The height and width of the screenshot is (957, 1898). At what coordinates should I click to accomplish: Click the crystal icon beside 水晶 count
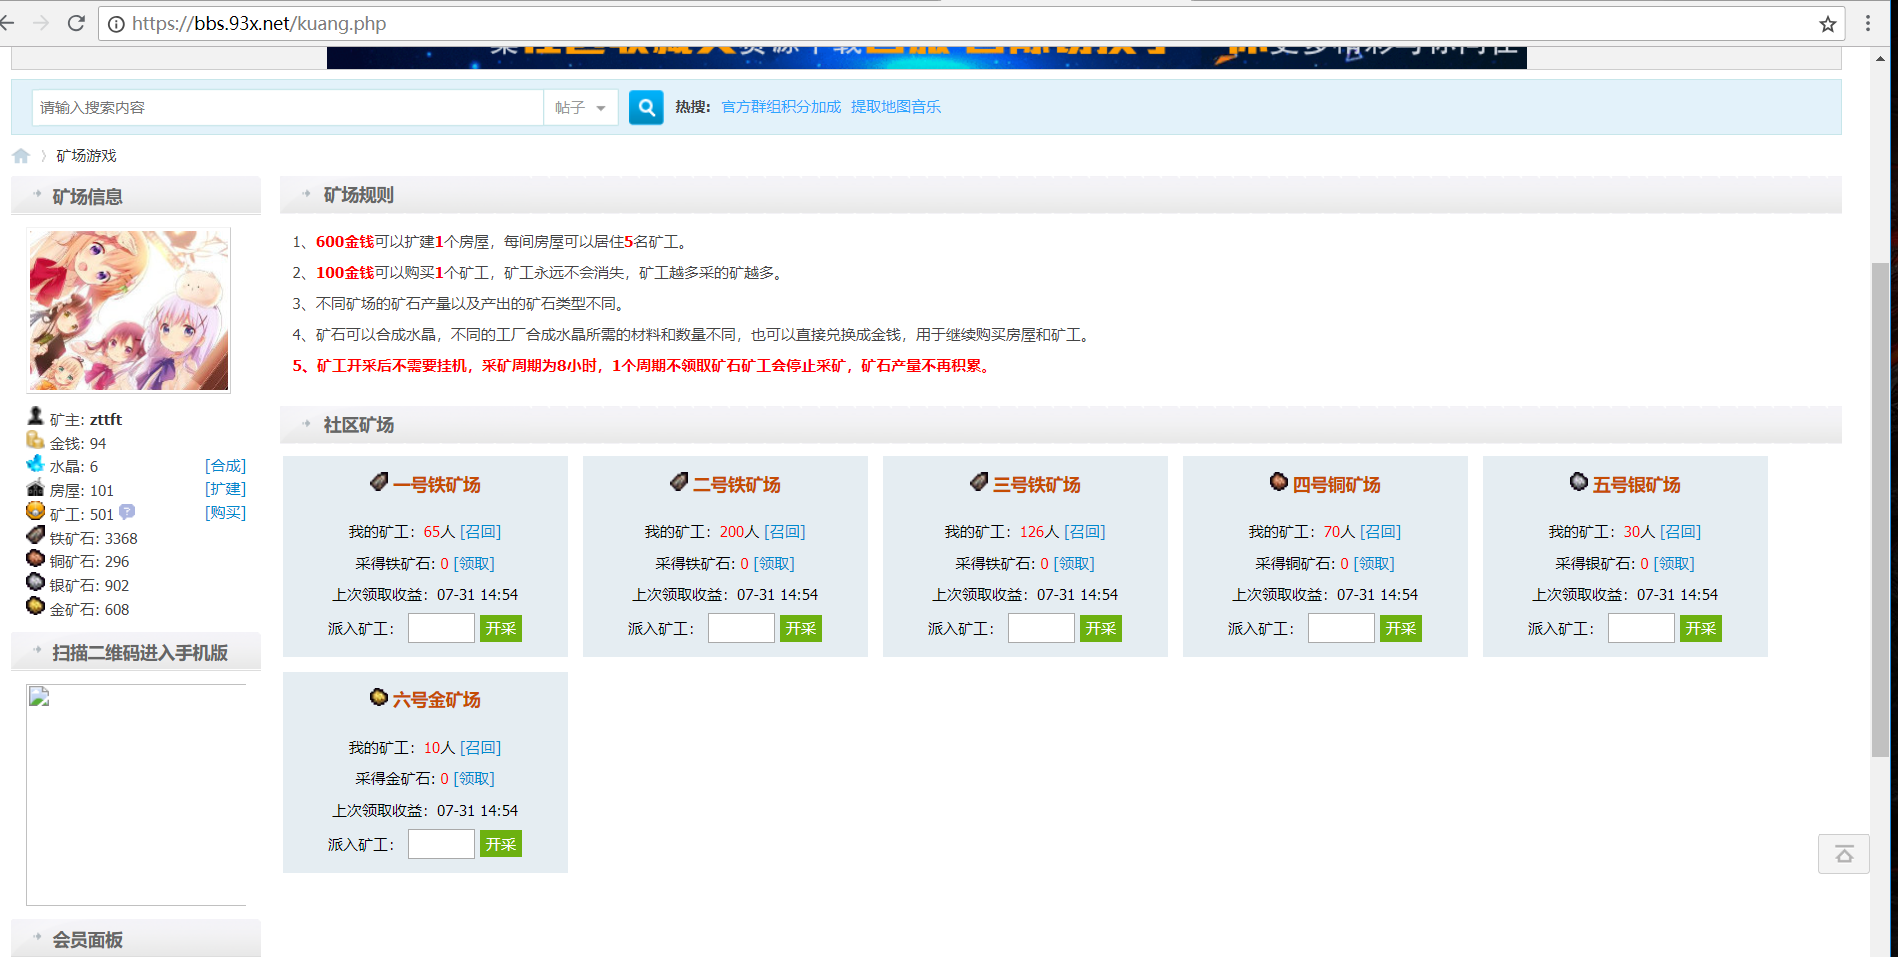(36, 465)
